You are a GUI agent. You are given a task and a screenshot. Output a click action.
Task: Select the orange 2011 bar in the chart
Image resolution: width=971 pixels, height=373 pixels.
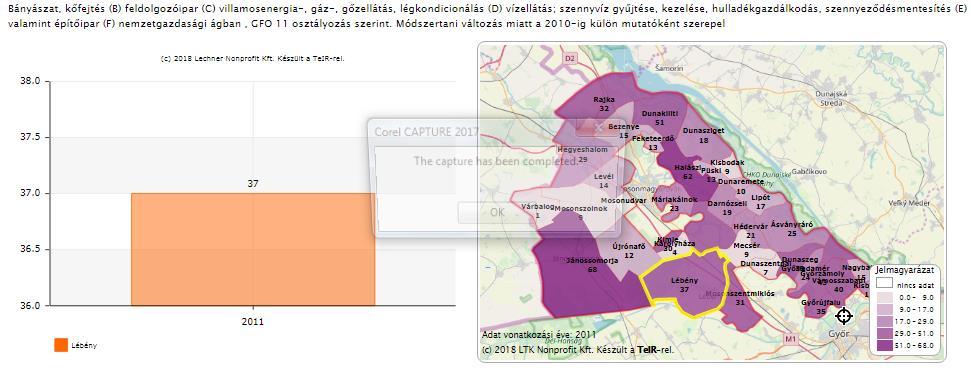click(x=253, y=249)
